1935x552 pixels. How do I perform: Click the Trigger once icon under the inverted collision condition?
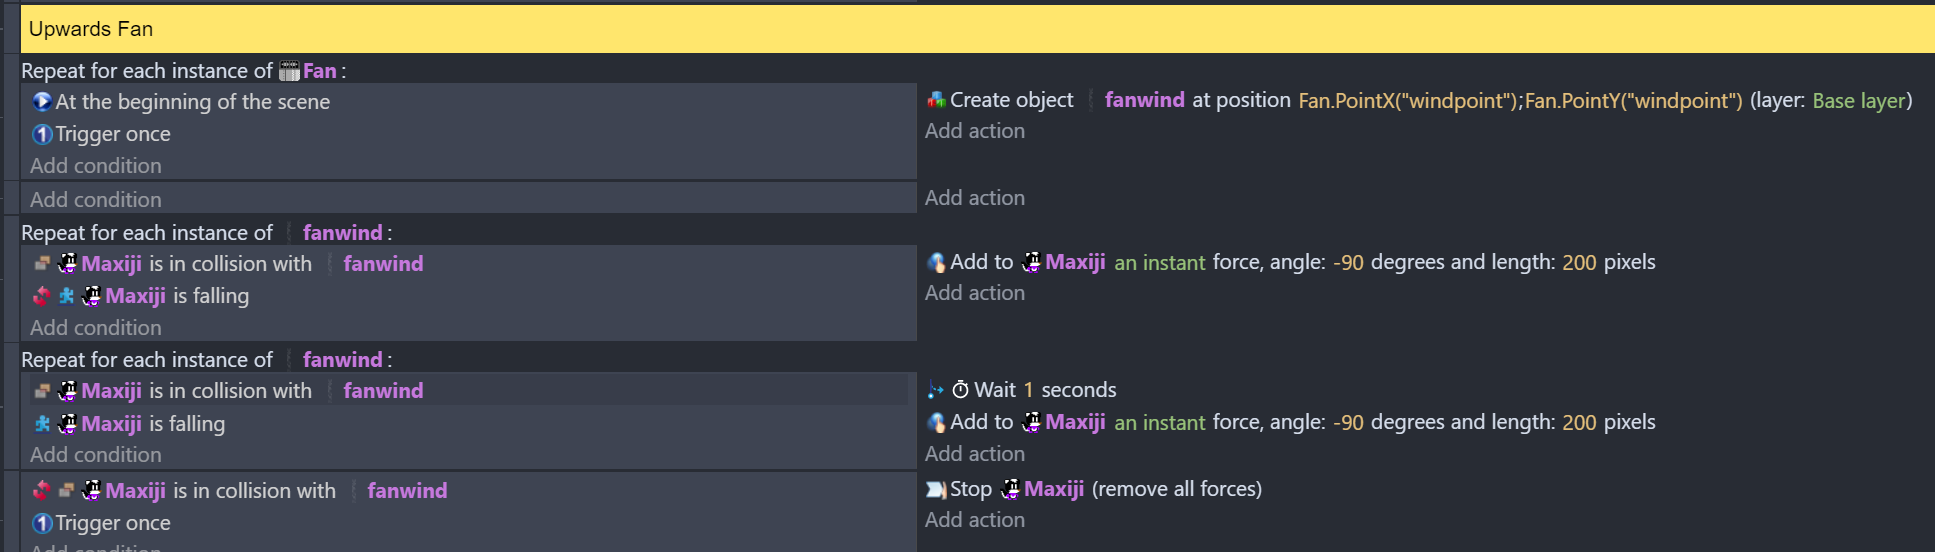[x=42, y=523]
